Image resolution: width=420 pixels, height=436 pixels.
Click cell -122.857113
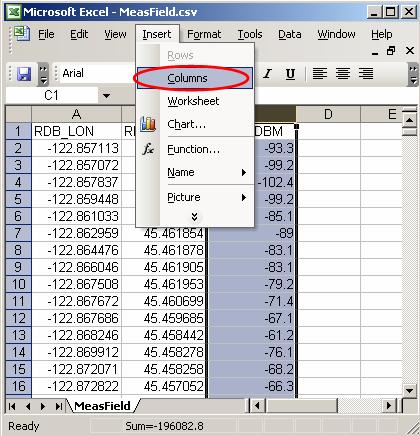(x=76, y=148)
